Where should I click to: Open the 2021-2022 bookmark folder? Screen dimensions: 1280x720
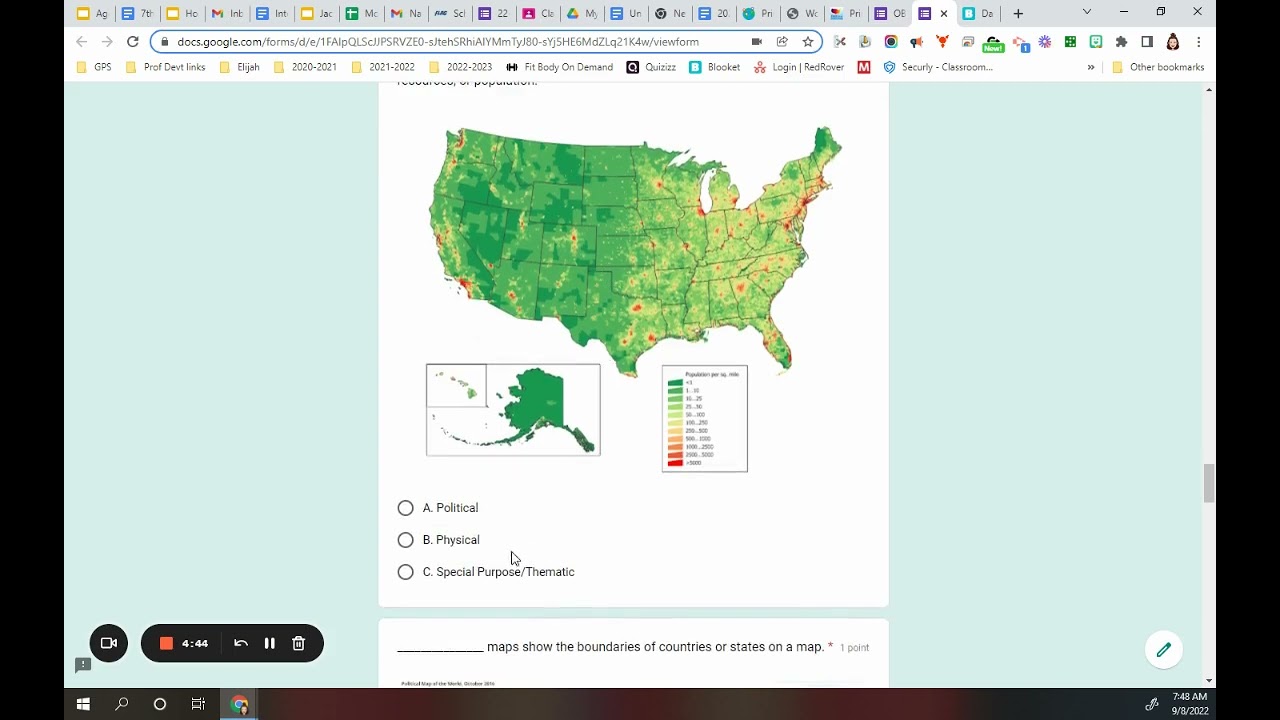[383, 67]
